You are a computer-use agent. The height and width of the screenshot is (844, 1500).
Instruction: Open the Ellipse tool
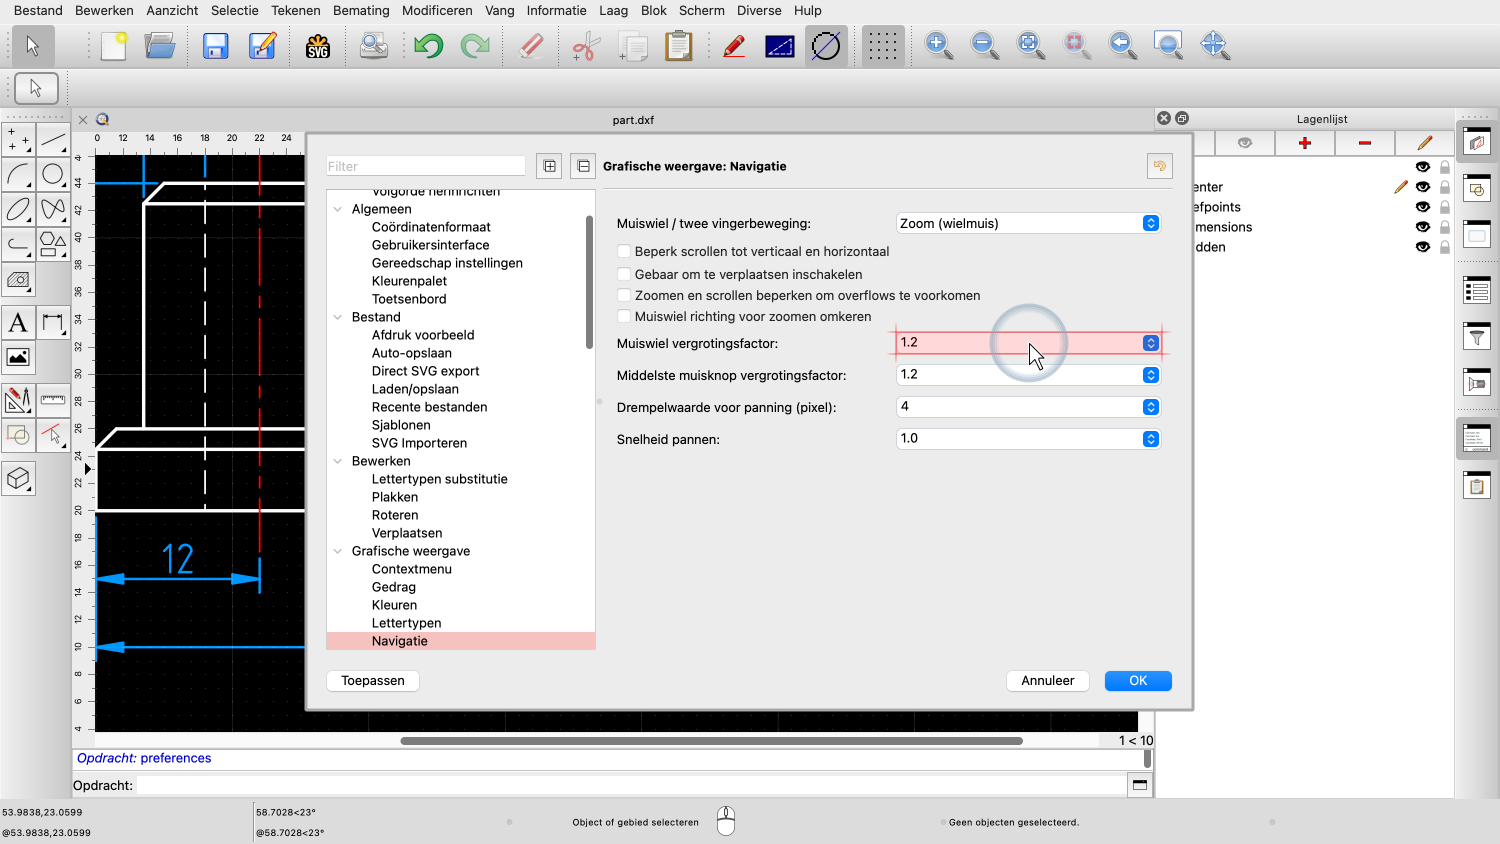pos(18,209)
